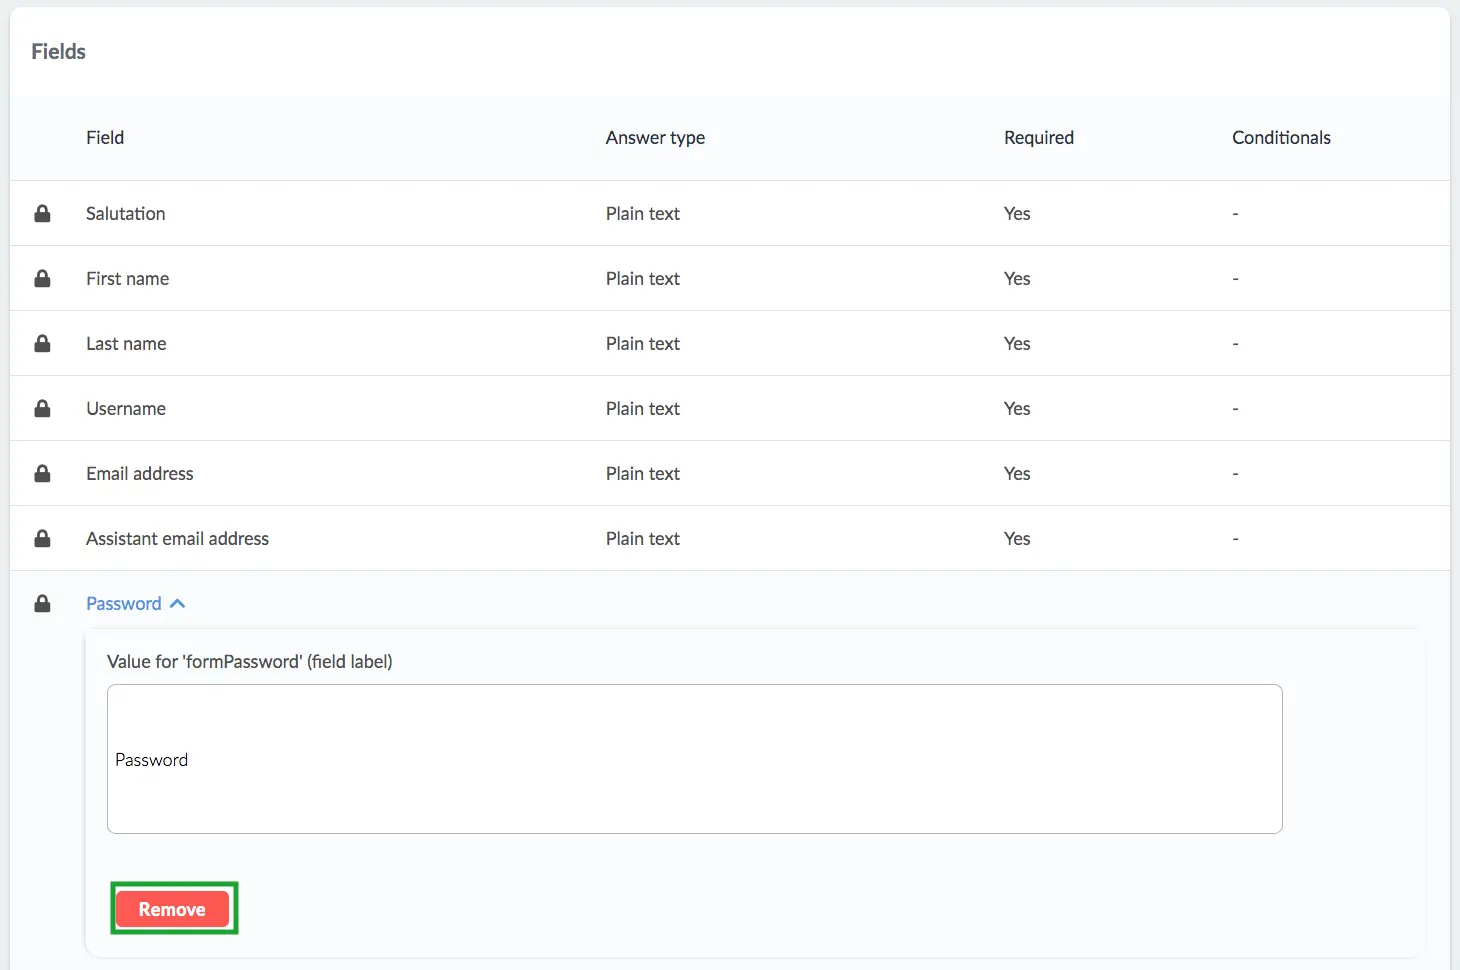The height and width of the screenshot is (970, 1460).
Task: Click the lock icon beside Salutation
Action: [x=42, y=213]
